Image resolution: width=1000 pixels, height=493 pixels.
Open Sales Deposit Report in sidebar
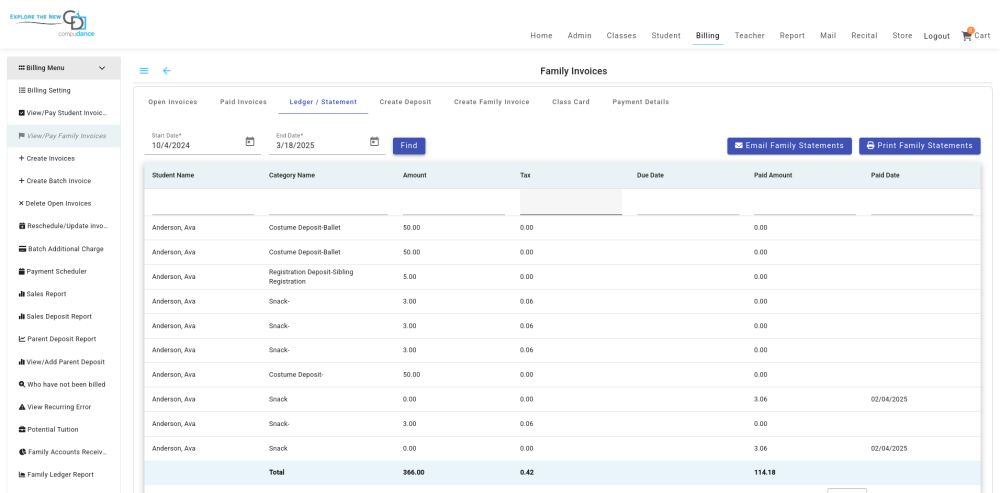point(55,316)
